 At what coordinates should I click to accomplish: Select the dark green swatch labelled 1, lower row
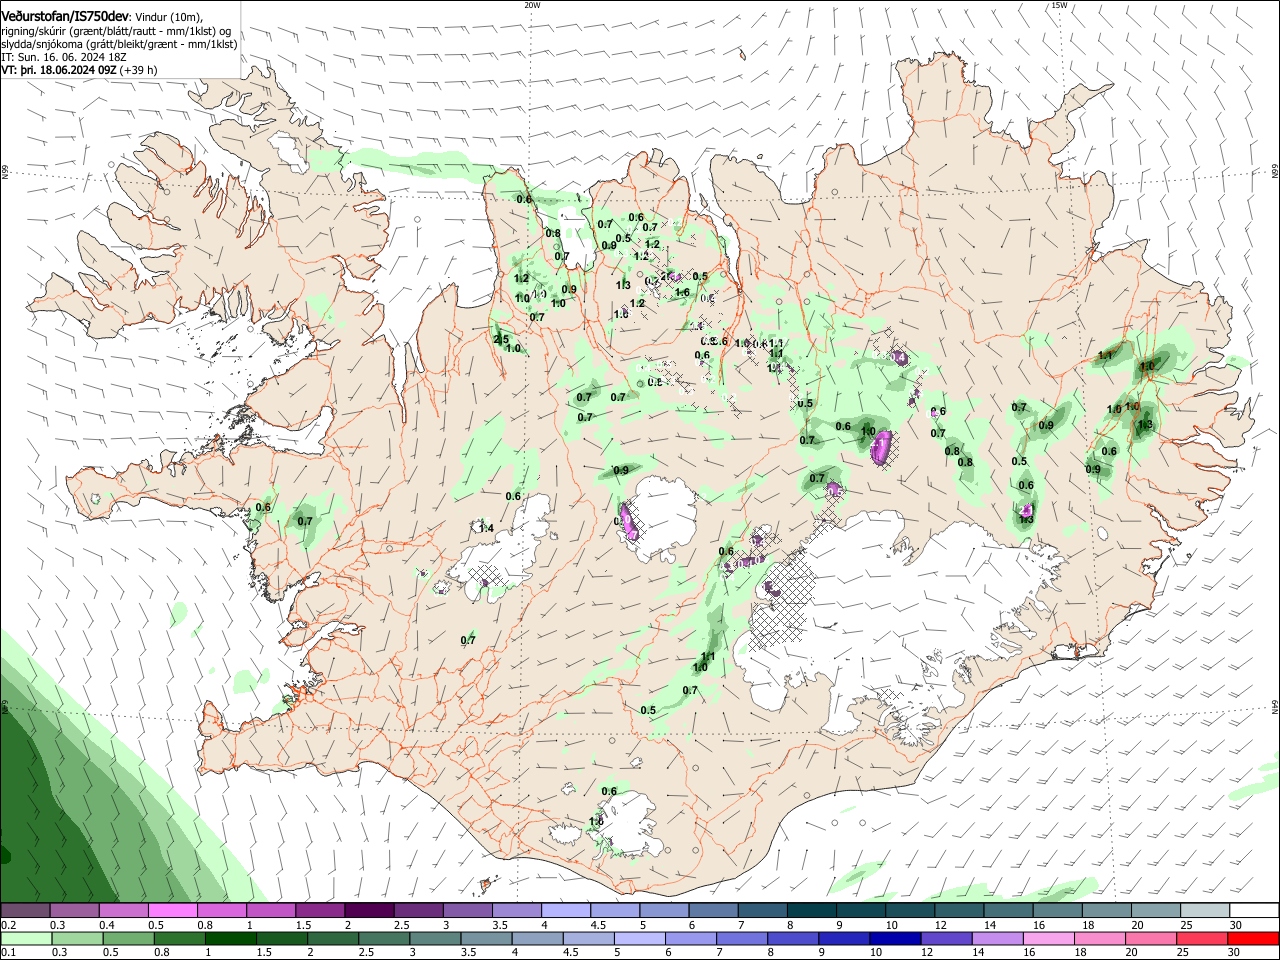tap(230, 939)
